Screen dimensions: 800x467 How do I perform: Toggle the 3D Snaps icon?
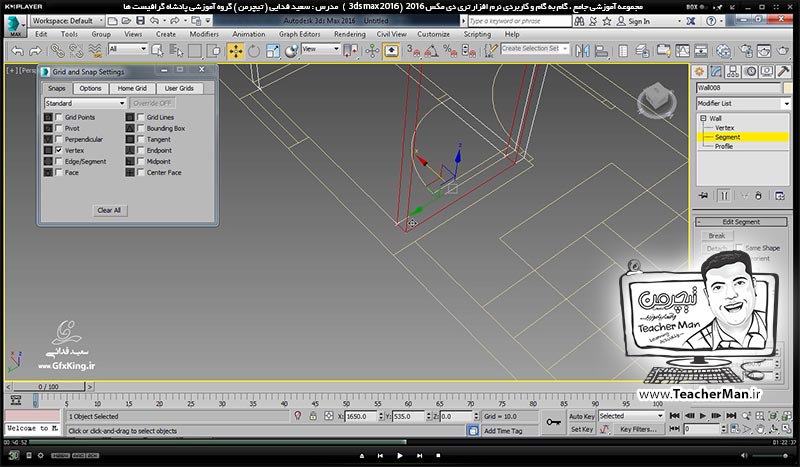pos(413,51)
